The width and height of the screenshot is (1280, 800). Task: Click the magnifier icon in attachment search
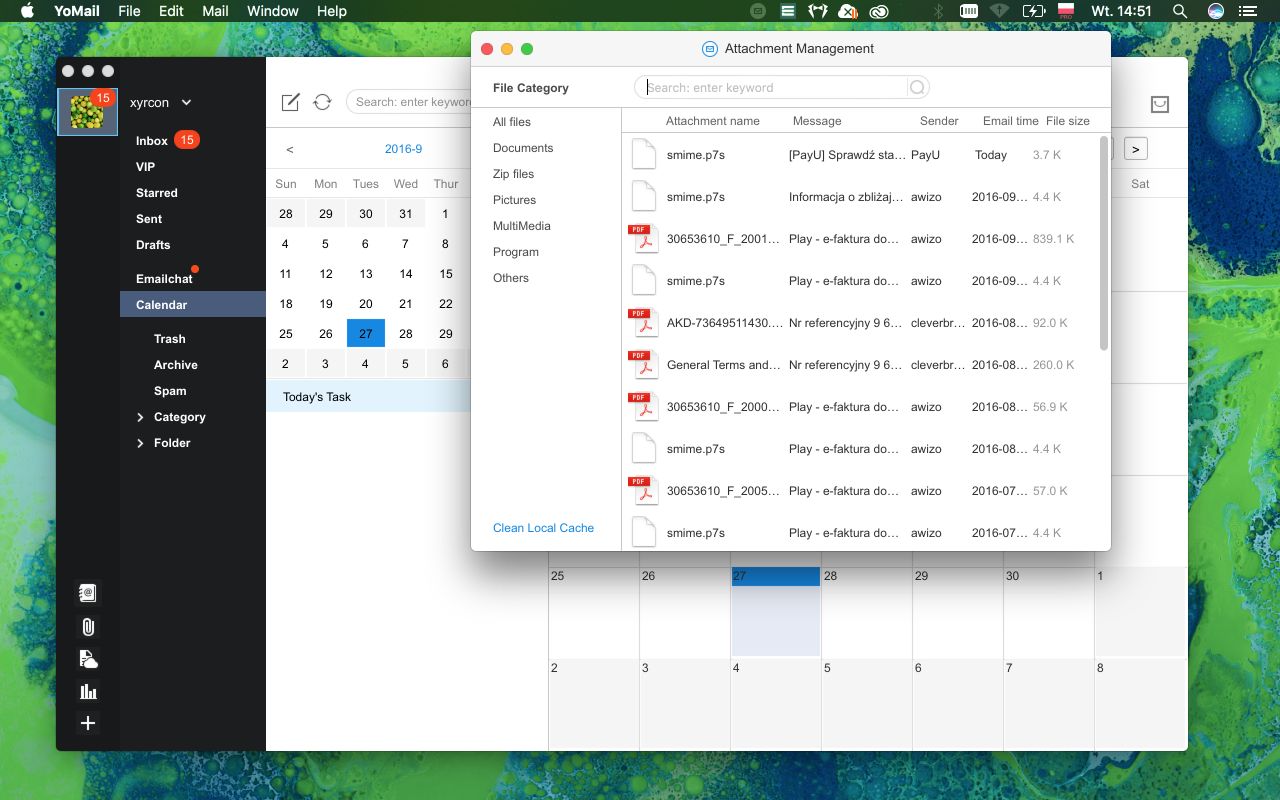(916, 88)
